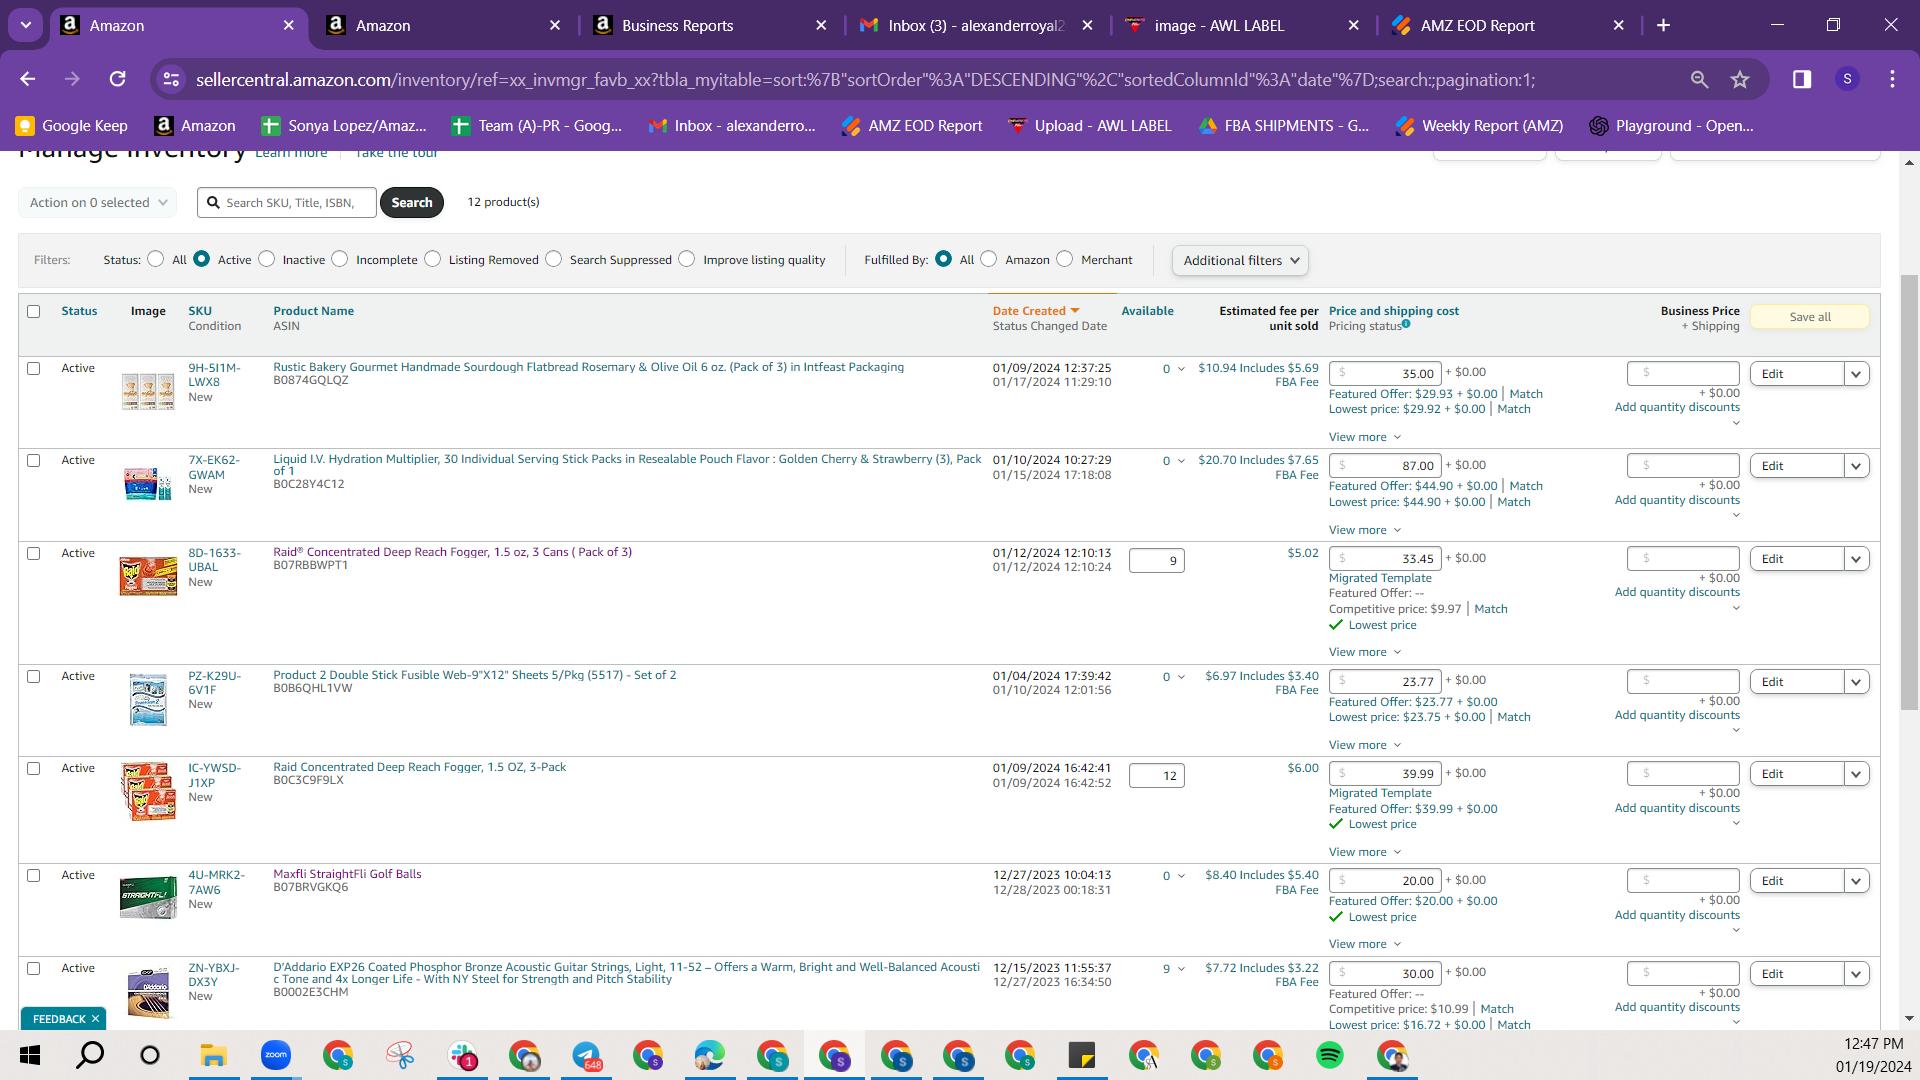Open Edit dropdown arrow for Rustic Bakery row
The width and height of the screenshot is (1920, 1080).
point(1857,374)
